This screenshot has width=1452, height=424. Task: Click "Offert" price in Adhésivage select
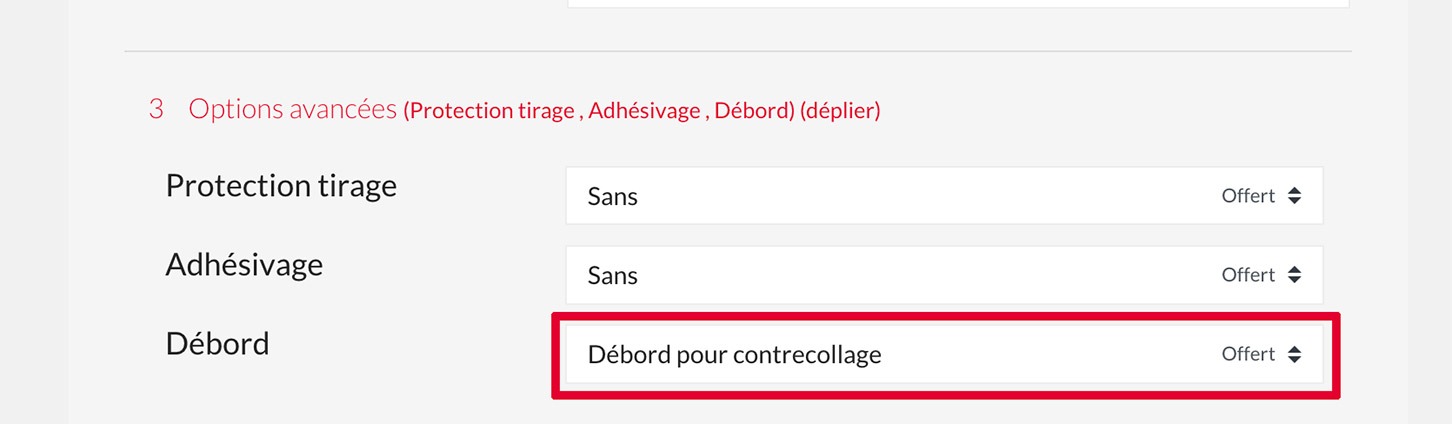click(1248, 275)
